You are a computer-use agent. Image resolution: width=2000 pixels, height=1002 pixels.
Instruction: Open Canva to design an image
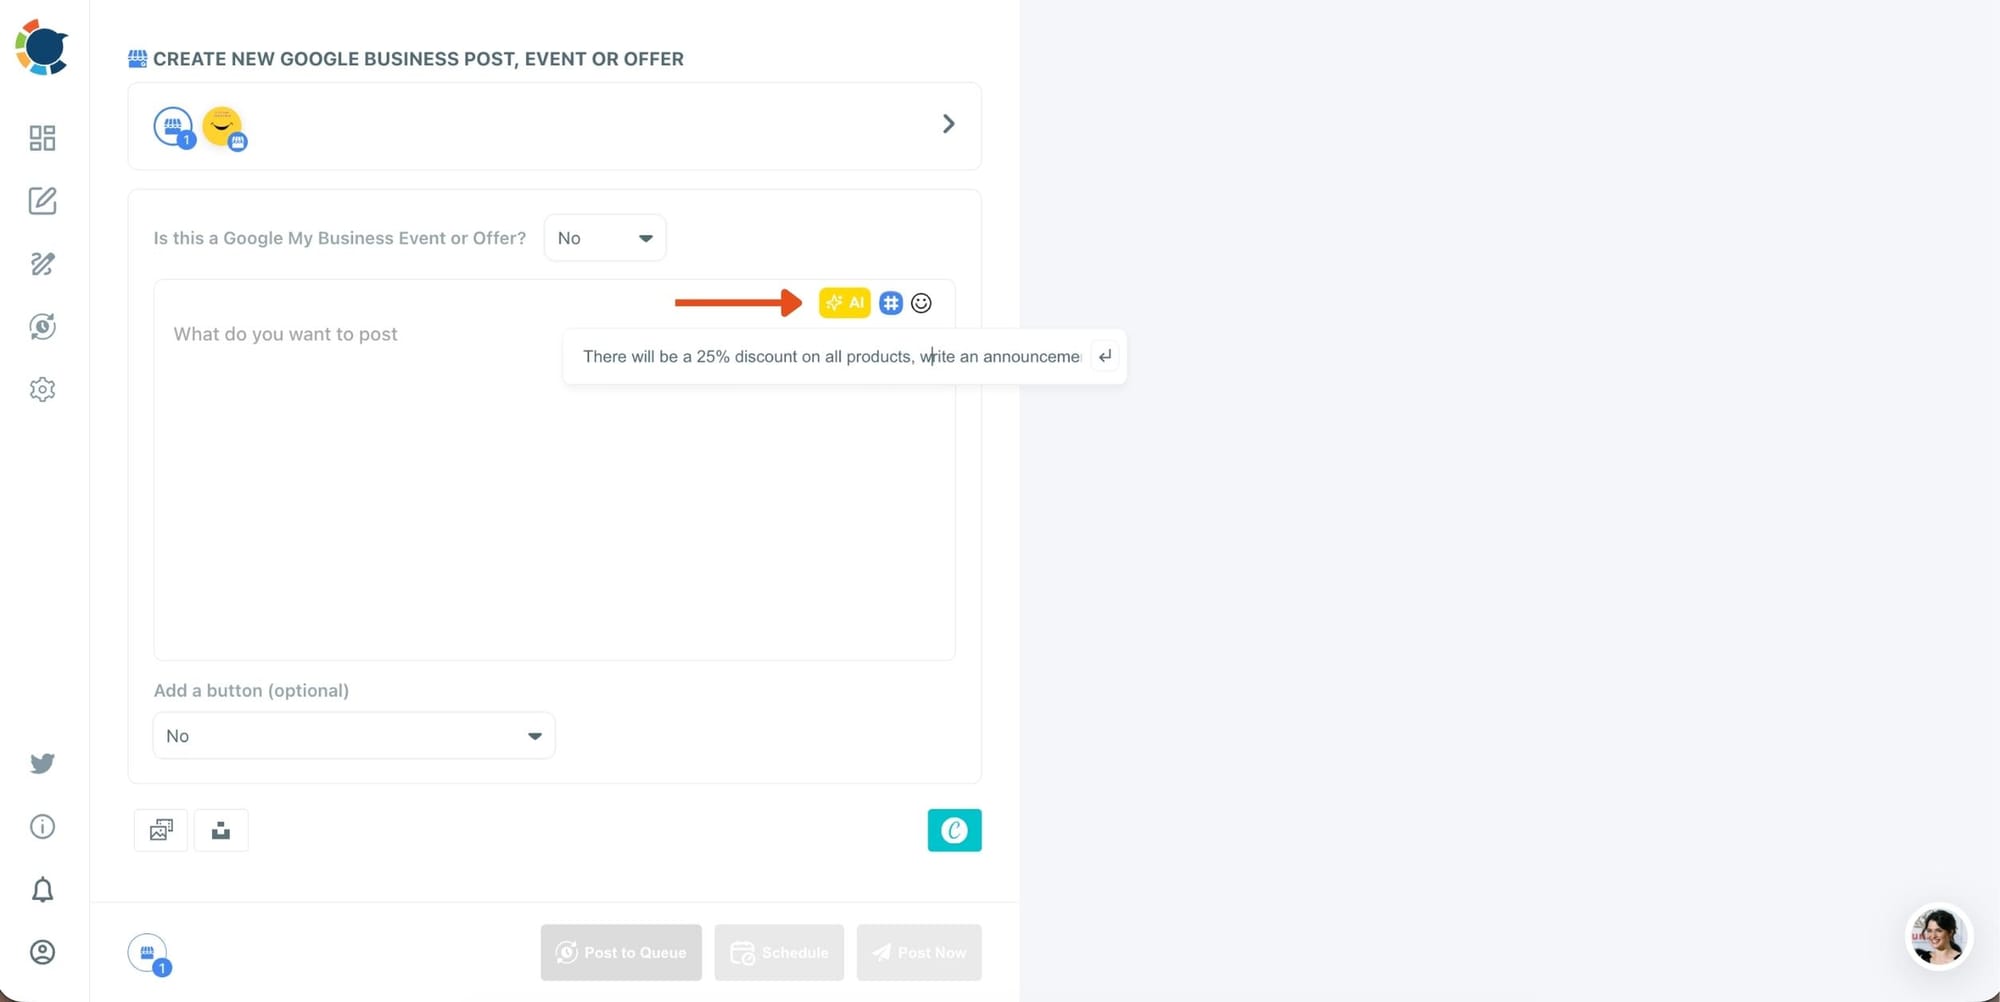954,830
